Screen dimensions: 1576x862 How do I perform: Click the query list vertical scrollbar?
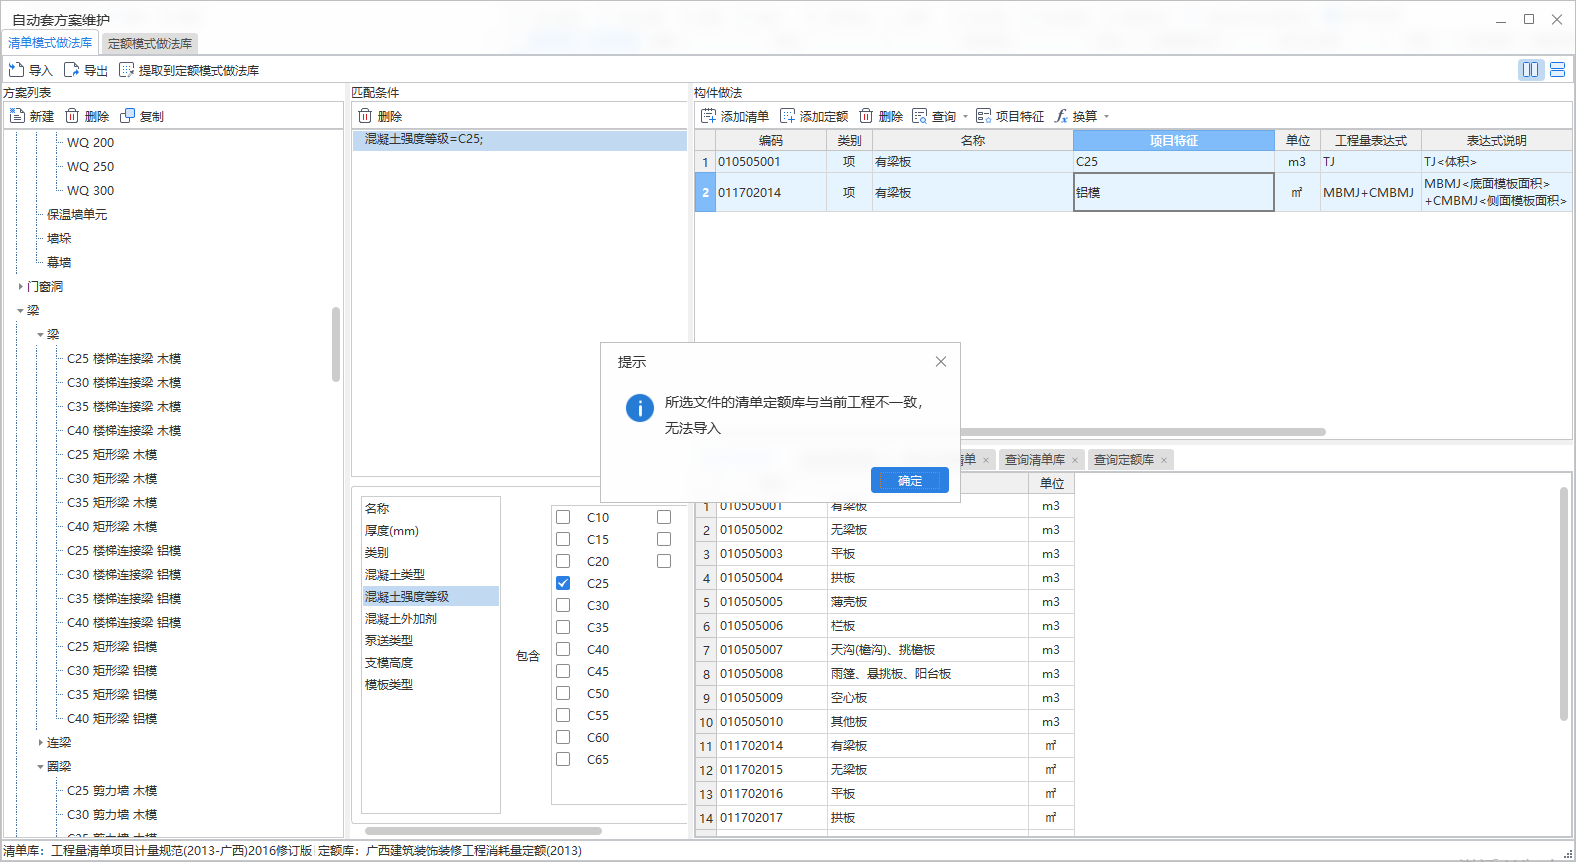click(1564, 603)
